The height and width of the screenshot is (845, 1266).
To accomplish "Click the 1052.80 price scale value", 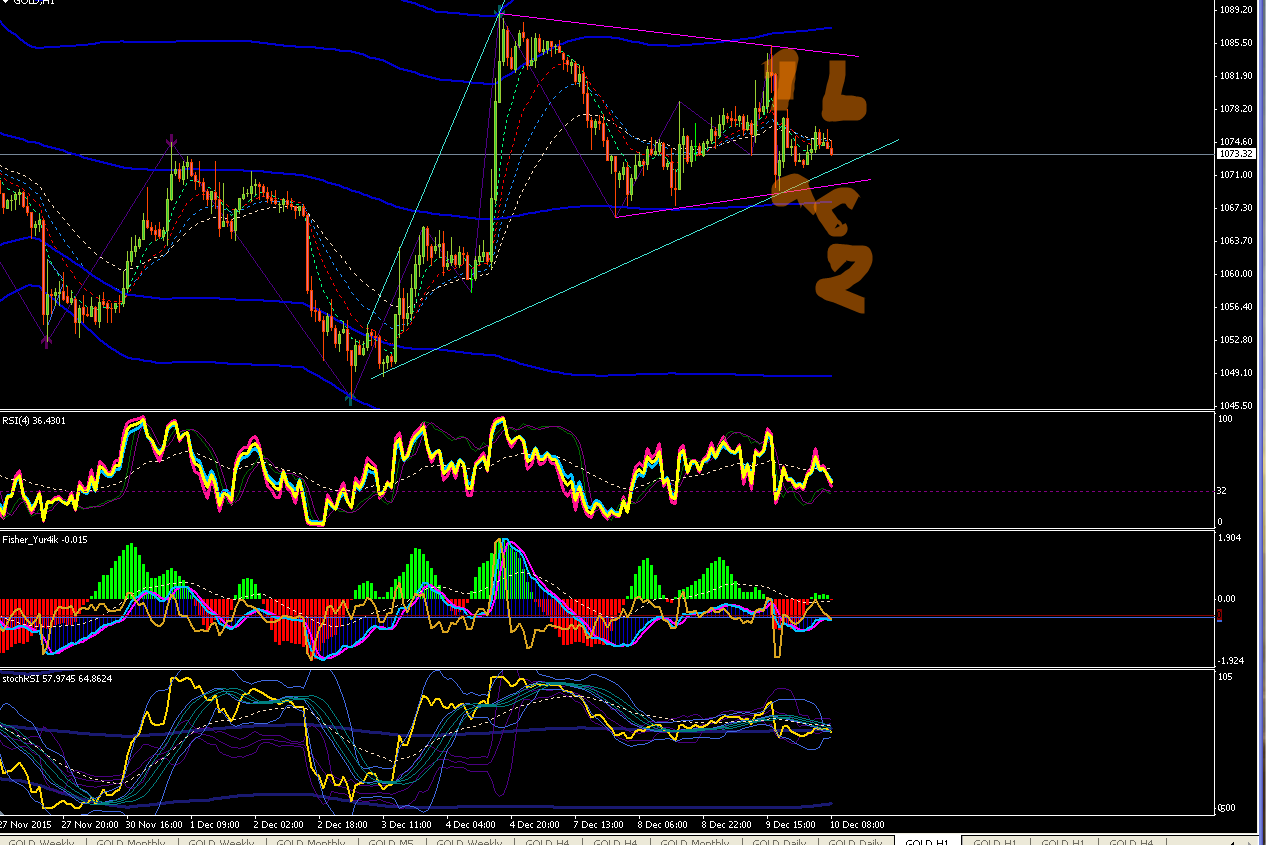I will tap(1236, 340).
